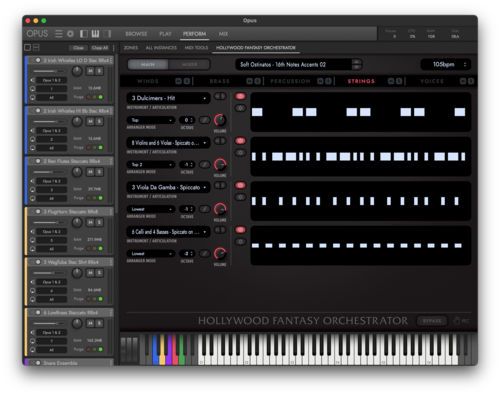500x395 pixels.
Task: Open options menu for 2 Irish Whistles LO D
Action: coord(111,60)
